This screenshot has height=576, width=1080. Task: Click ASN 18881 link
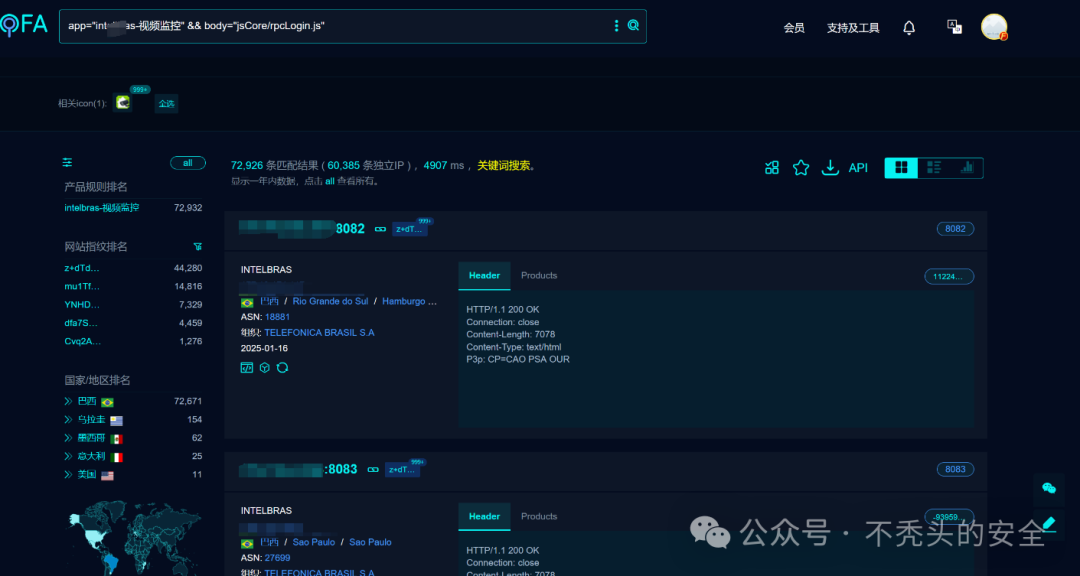point(278,317)
